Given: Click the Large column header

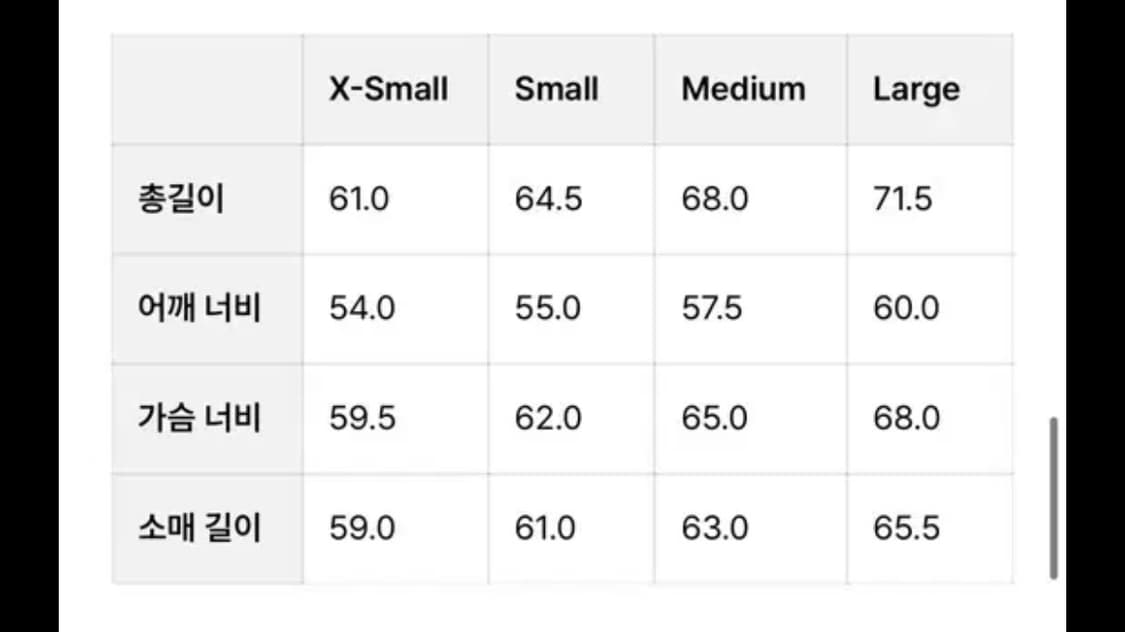Looking at the screenshot, I should coord(916,89).
